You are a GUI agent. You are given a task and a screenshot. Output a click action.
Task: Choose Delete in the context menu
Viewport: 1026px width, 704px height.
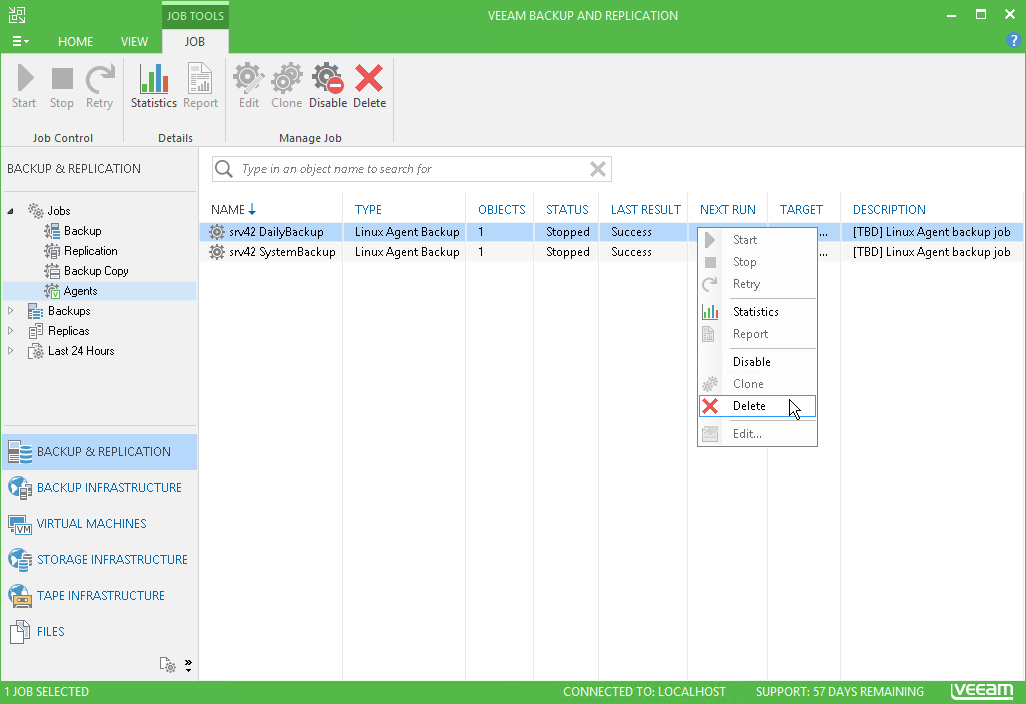[x=757, y=406]
